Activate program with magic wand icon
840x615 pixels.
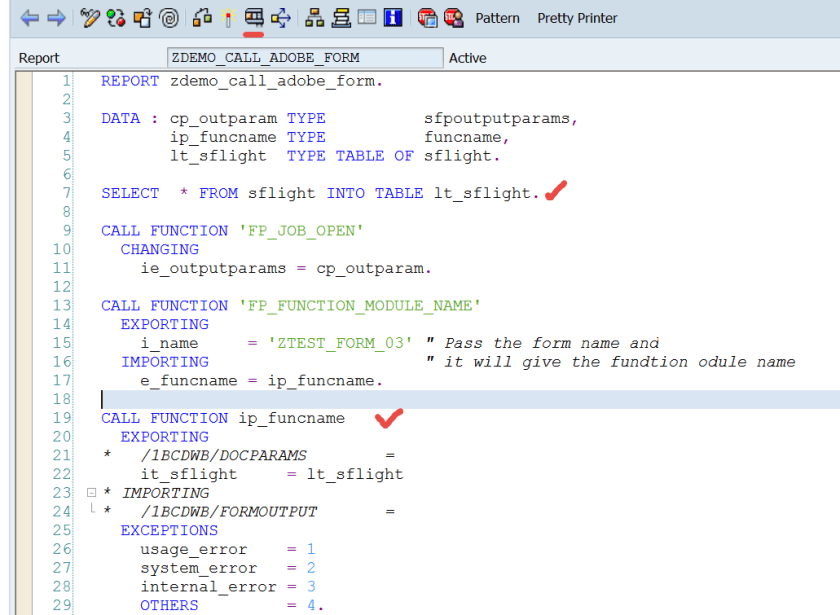228,18
